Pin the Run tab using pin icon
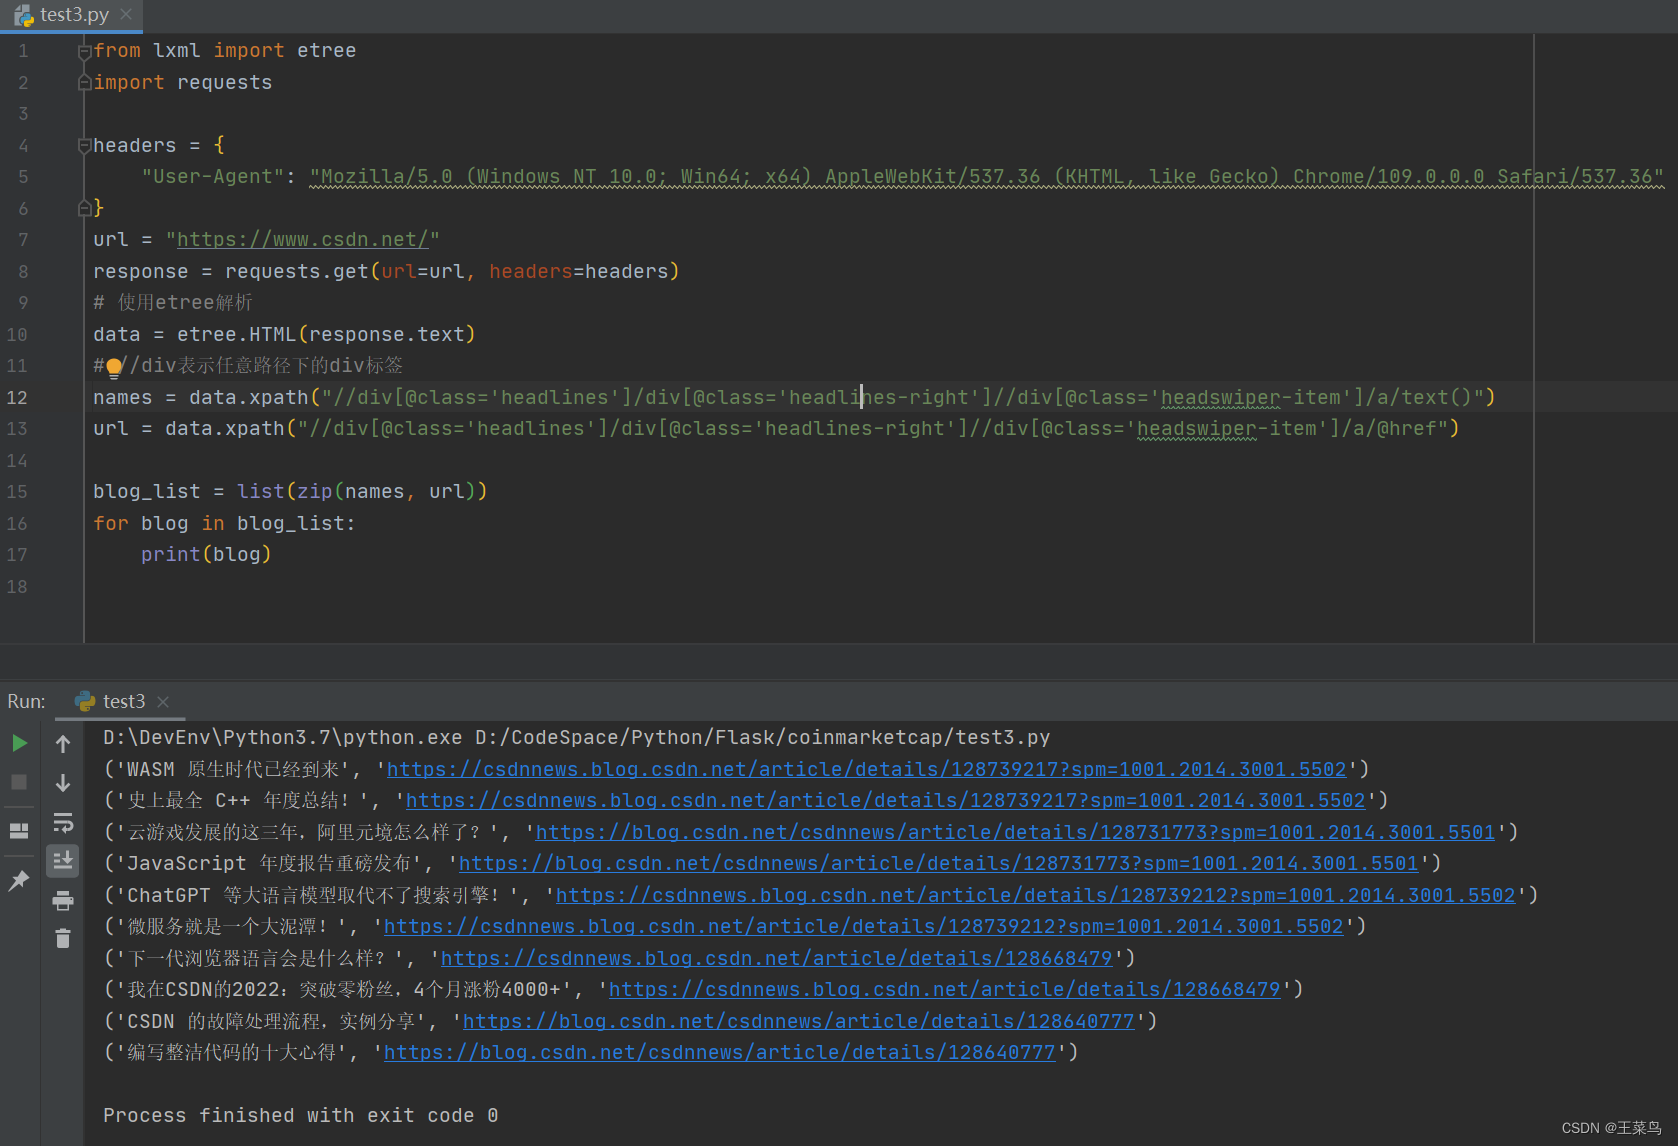The image size is (1678, 1146). [19, 880]
